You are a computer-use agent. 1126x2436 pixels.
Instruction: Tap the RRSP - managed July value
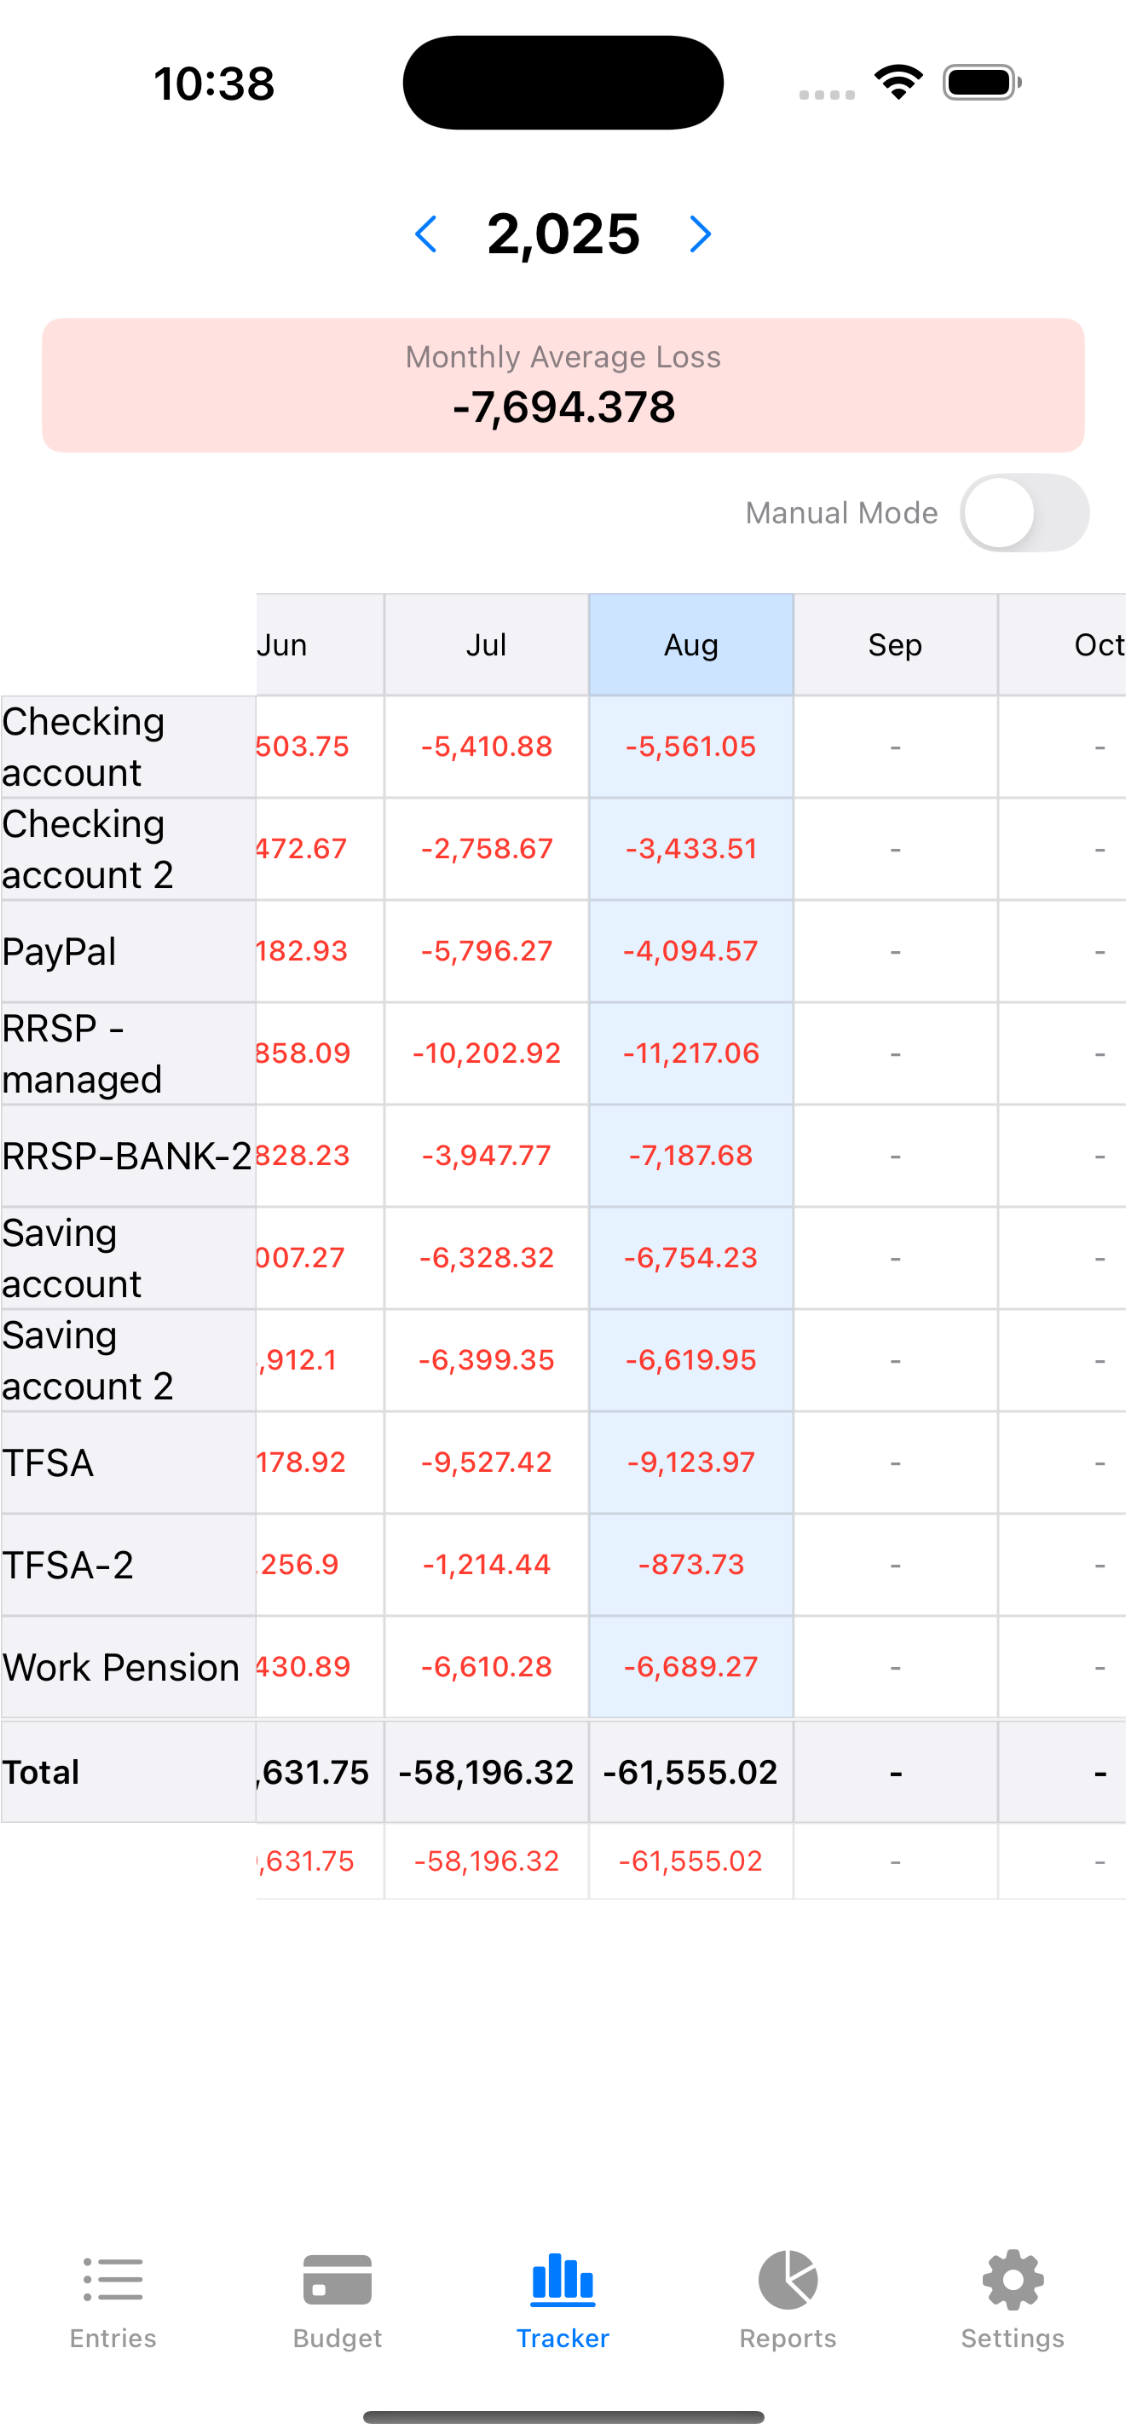pos(486,1053)
